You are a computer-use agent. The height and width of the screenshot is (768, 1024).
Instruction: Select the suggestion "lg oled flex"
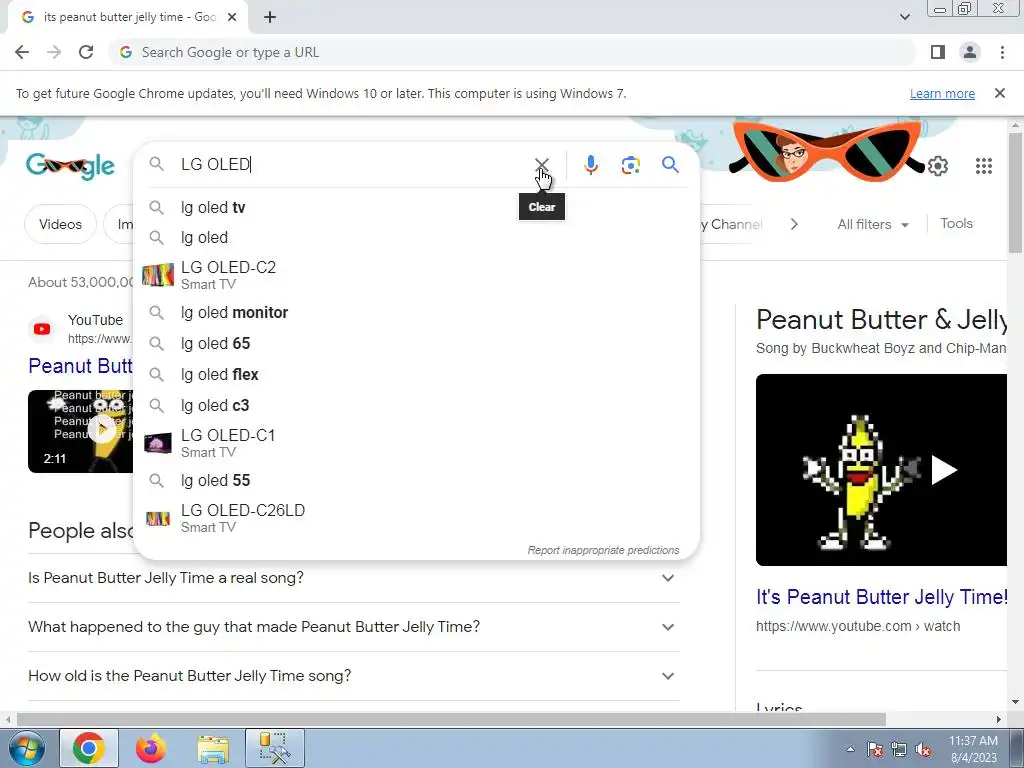tap(416, 375)
